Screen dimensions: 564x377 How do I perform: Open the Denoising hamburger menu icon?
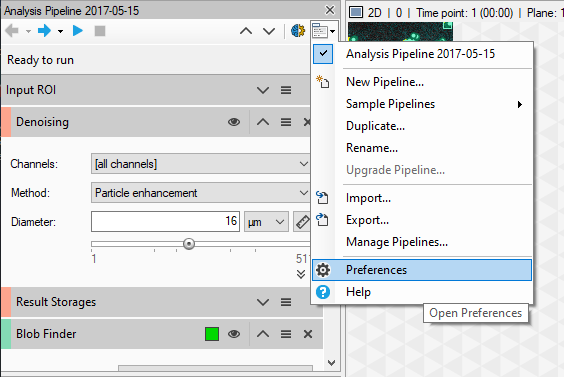click(x=286, y=122)
